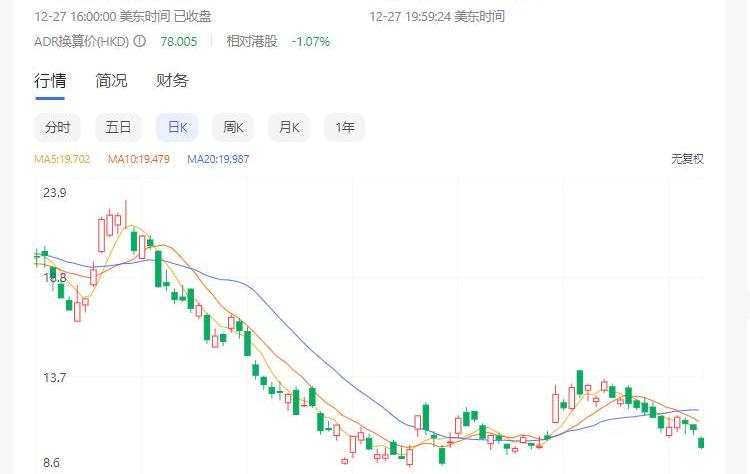This screenshot has height=474, width=750.
Task: Open the 无复权 adjustment dropdown
Action: 687,159
